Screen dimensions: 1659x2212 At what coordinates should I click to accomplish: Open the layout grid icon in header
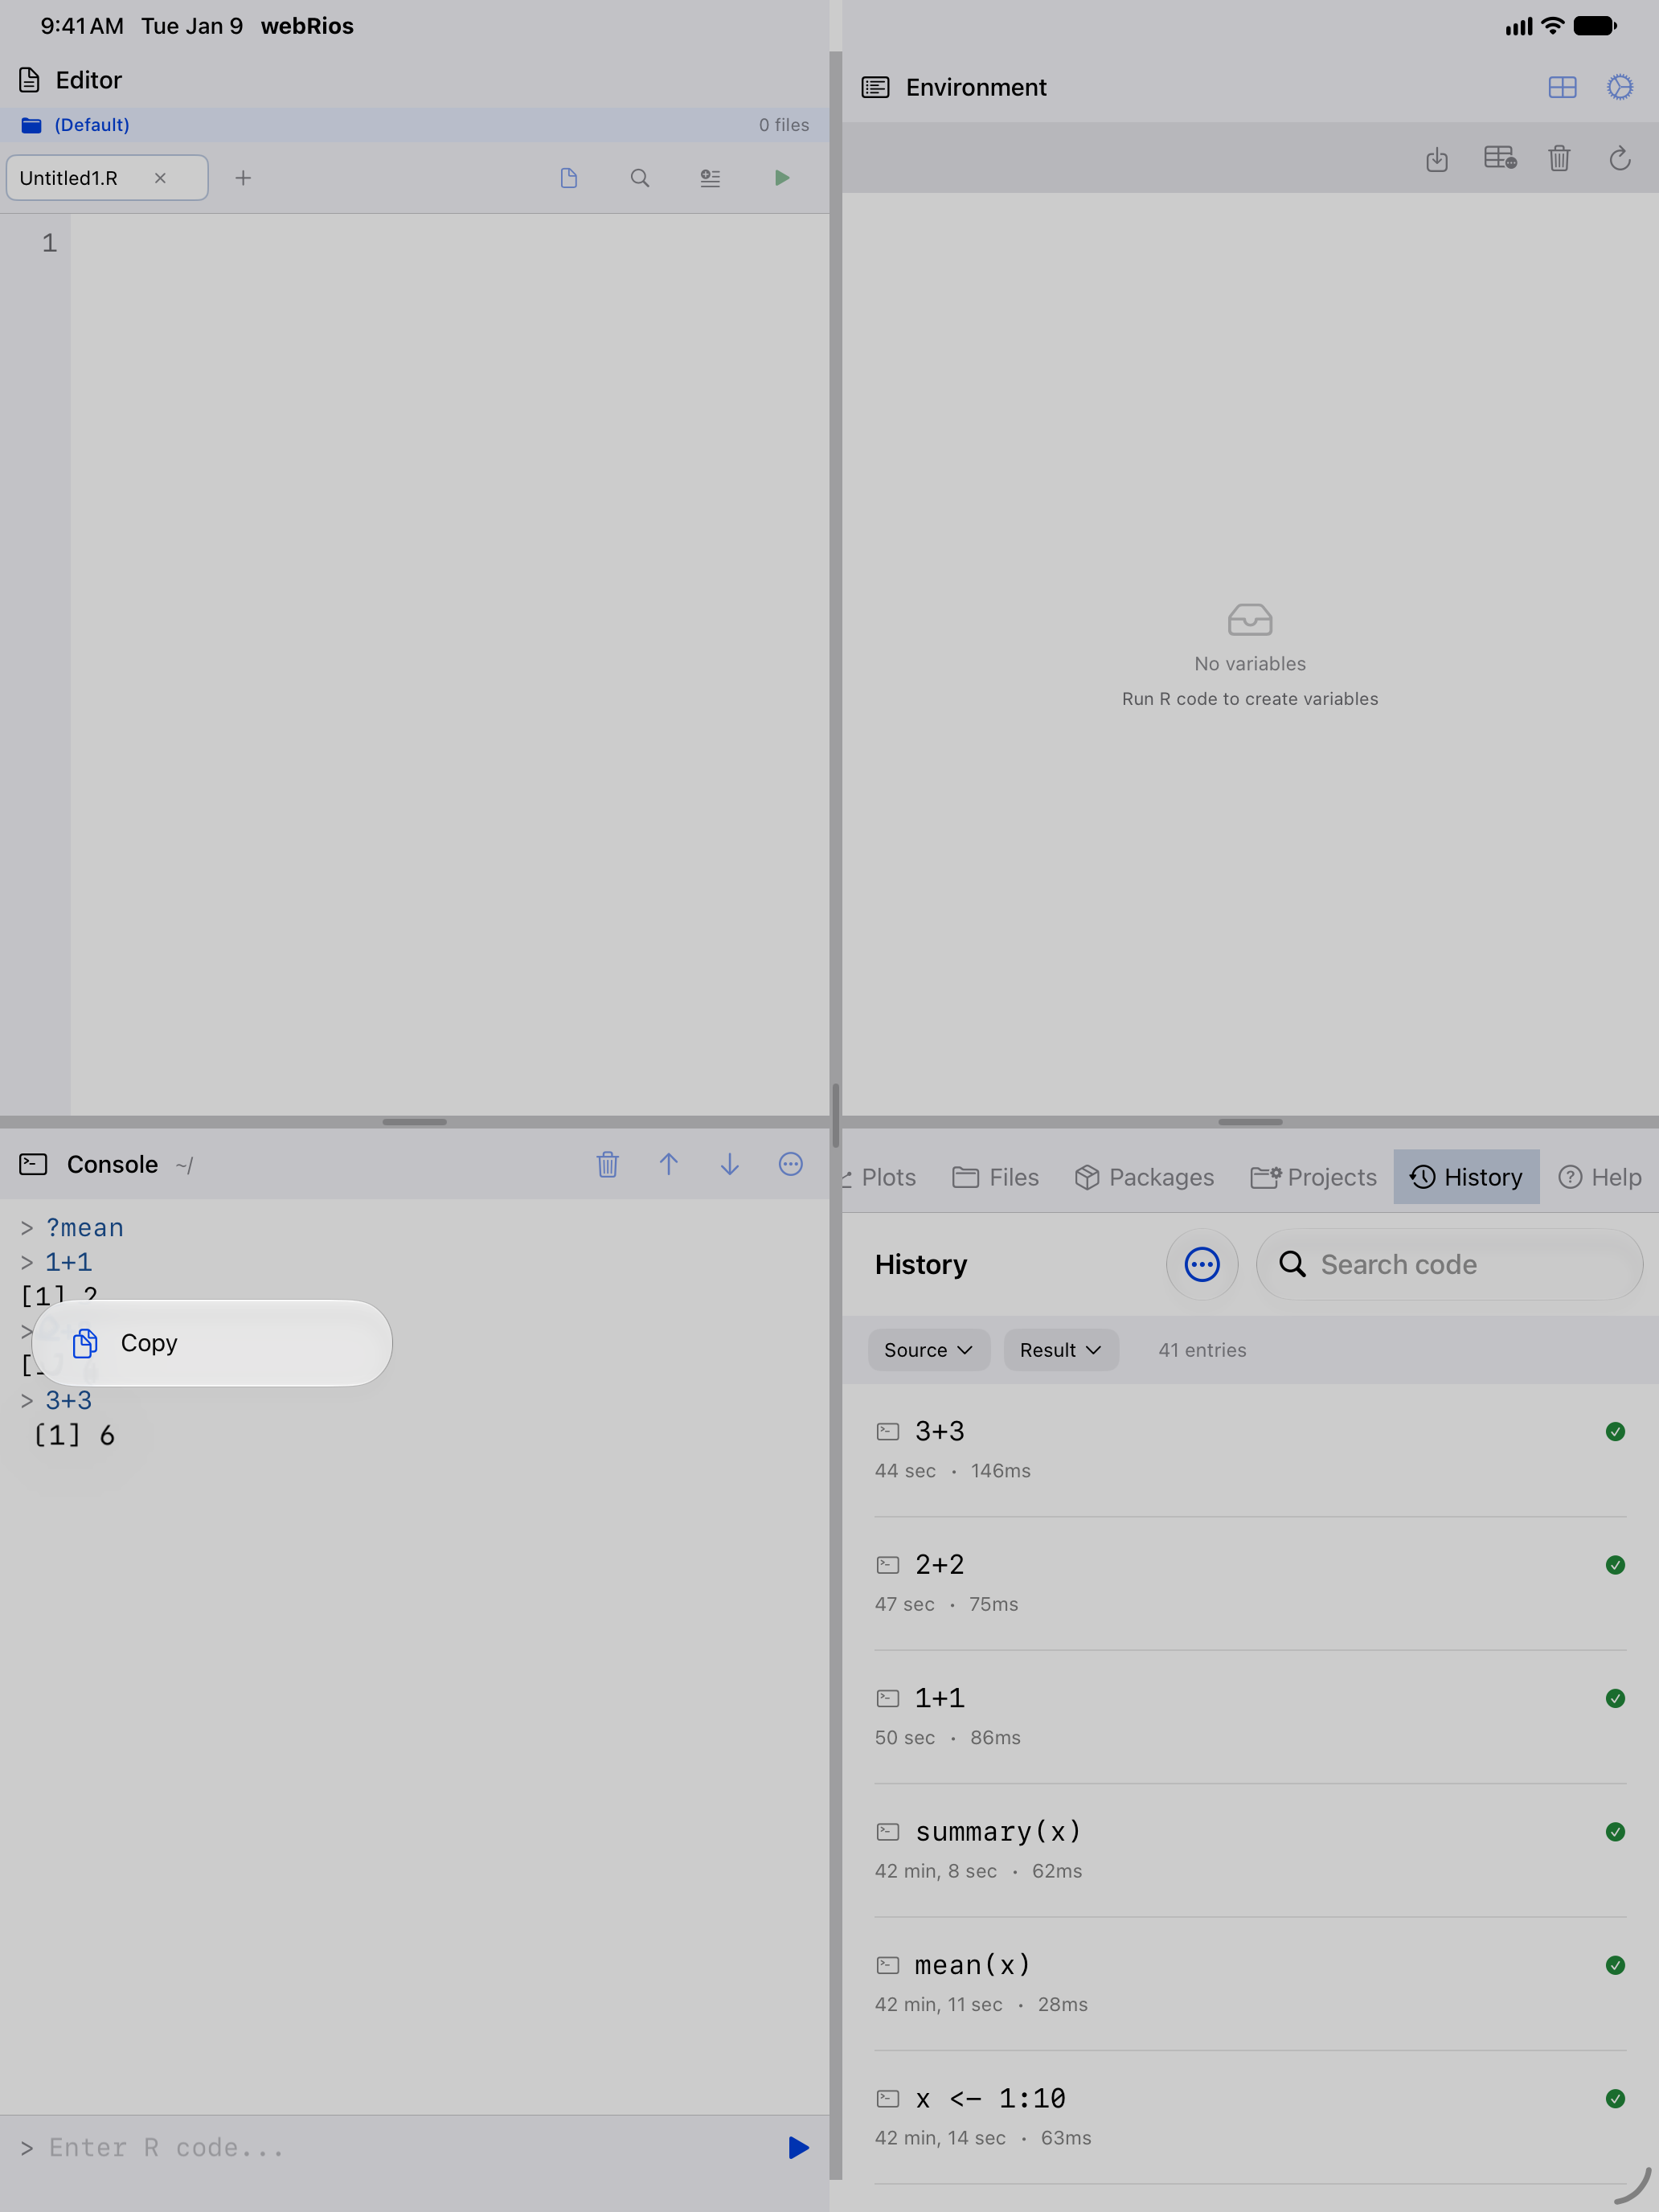tap(1562, 88)
